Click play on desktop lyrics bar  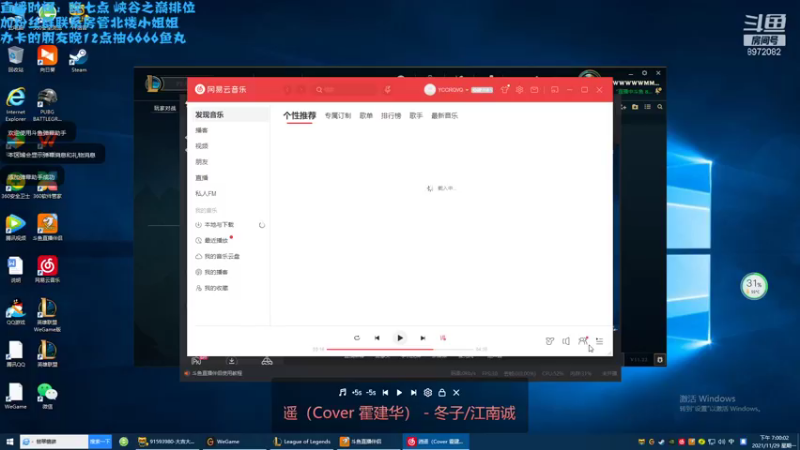(x=399, y=392)
